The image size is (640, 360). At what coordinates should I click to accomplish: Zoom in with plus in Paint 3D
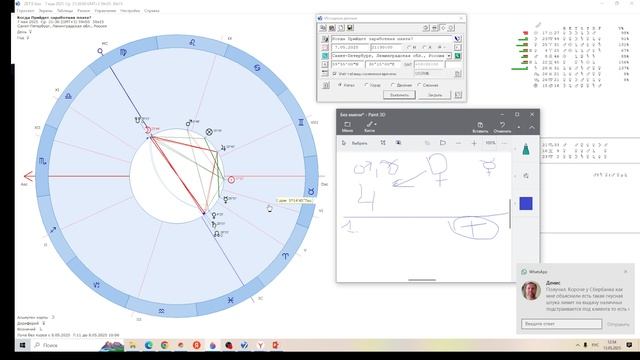pos(474,143)
